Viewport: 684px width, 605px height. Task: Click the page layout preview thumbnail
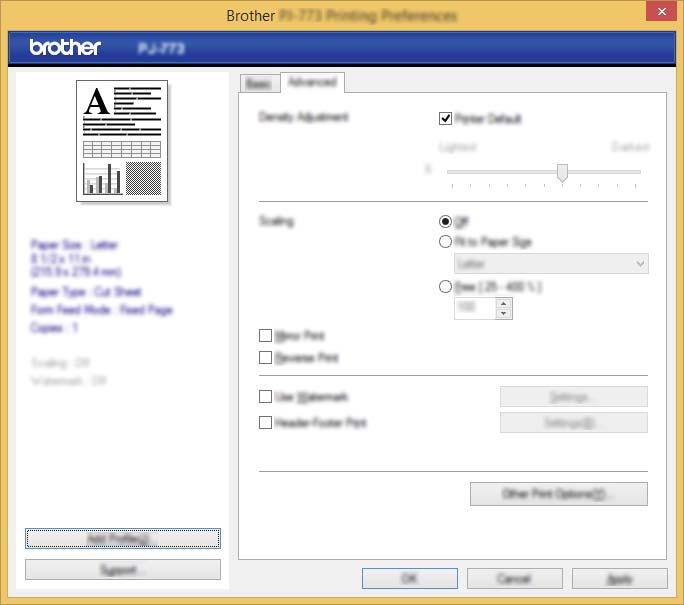(x=122, y=141)
